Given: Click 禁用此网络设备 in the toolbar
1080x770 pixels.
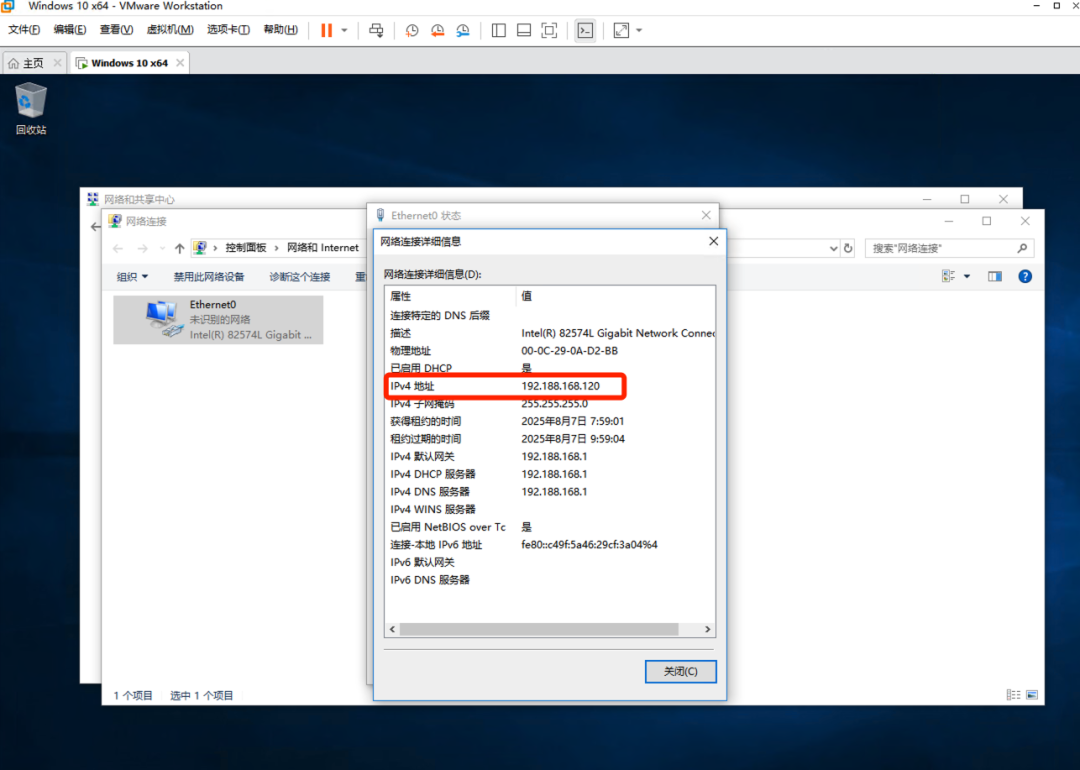Looking at the screenshot, I should click(x=209, y=277).
